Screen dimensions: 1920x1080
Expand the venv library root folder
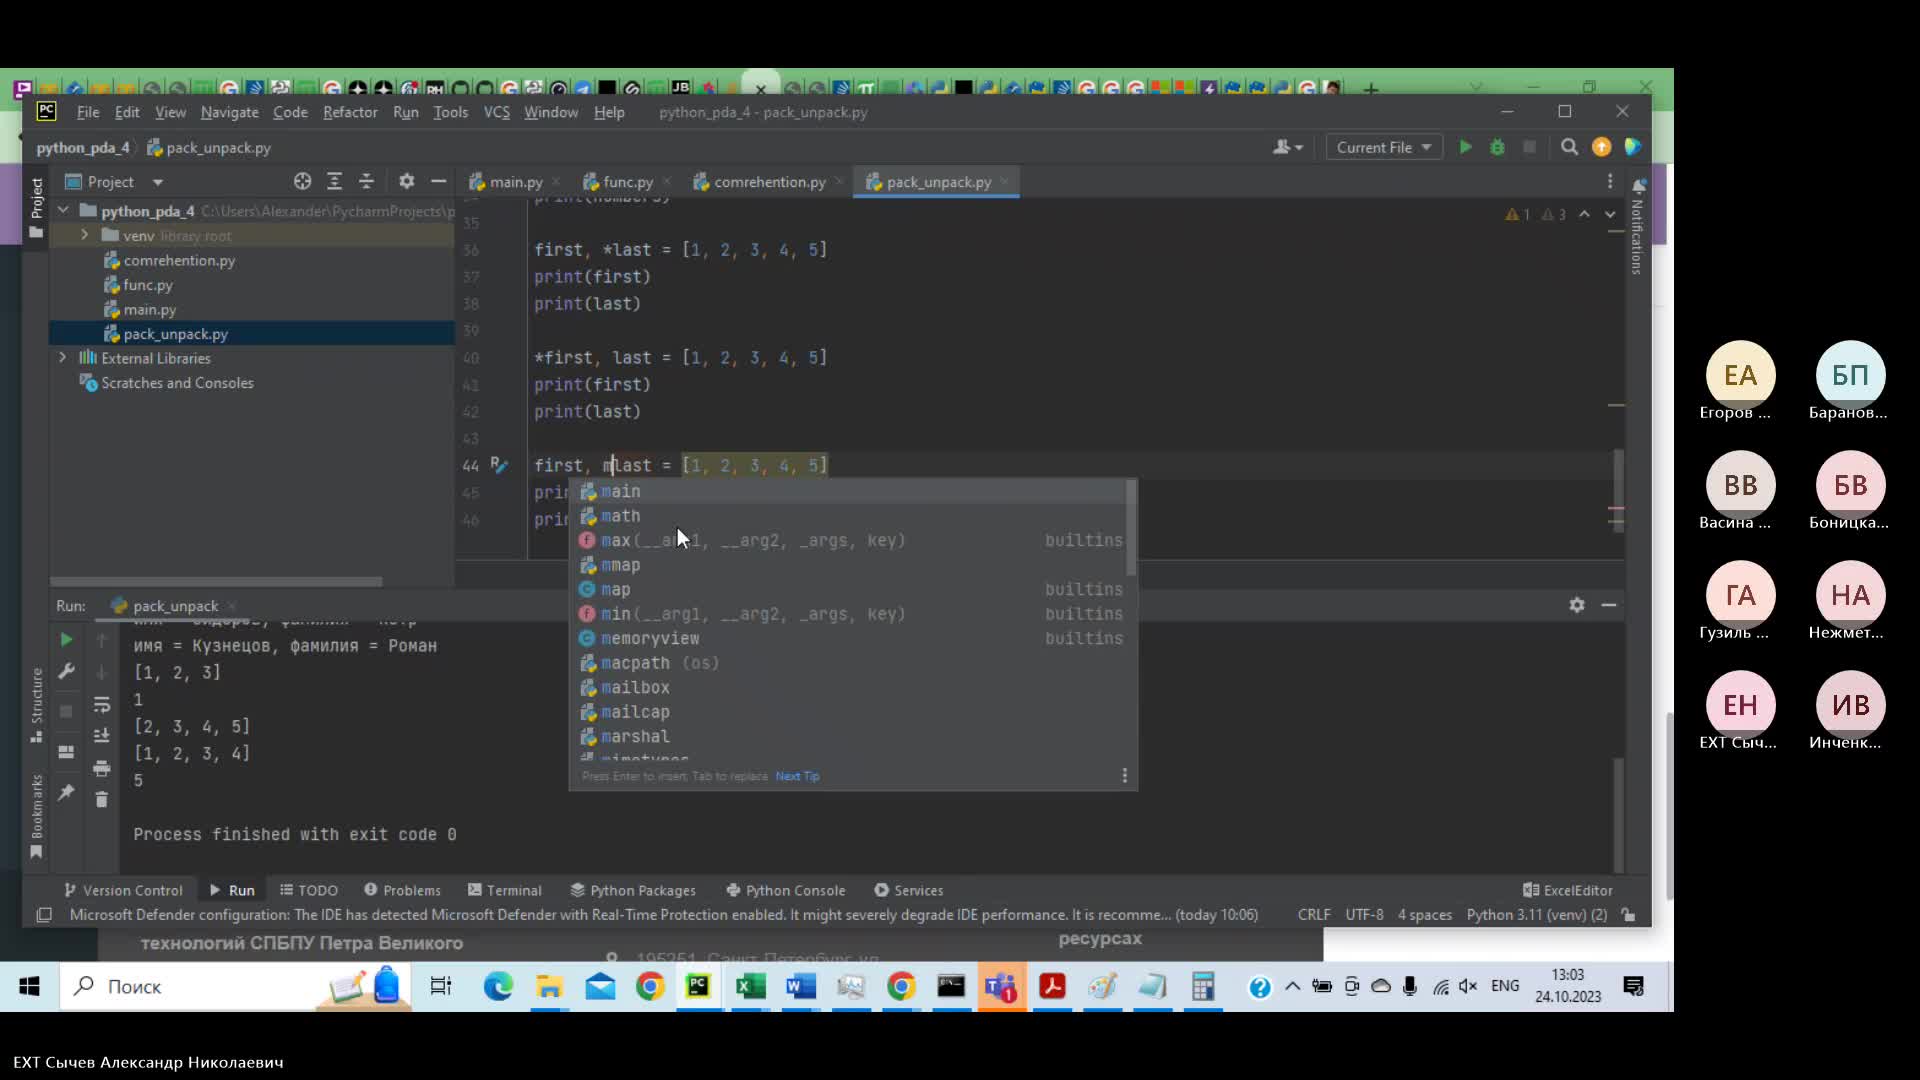(x=84, y=235)
